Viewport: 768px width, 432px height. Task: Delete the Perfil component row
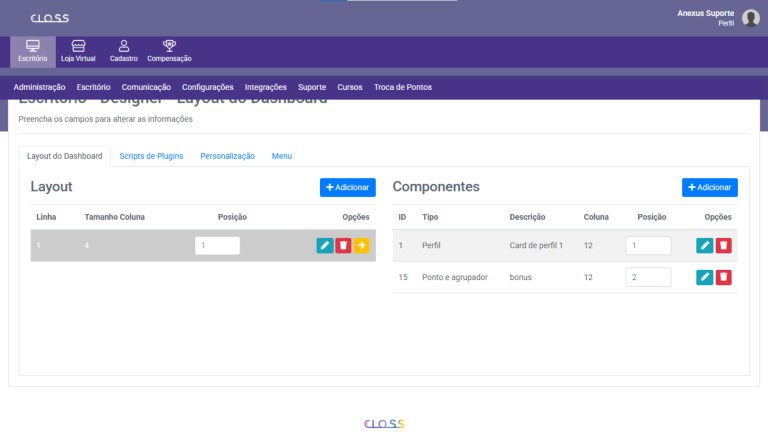click(x=723, y=245)
